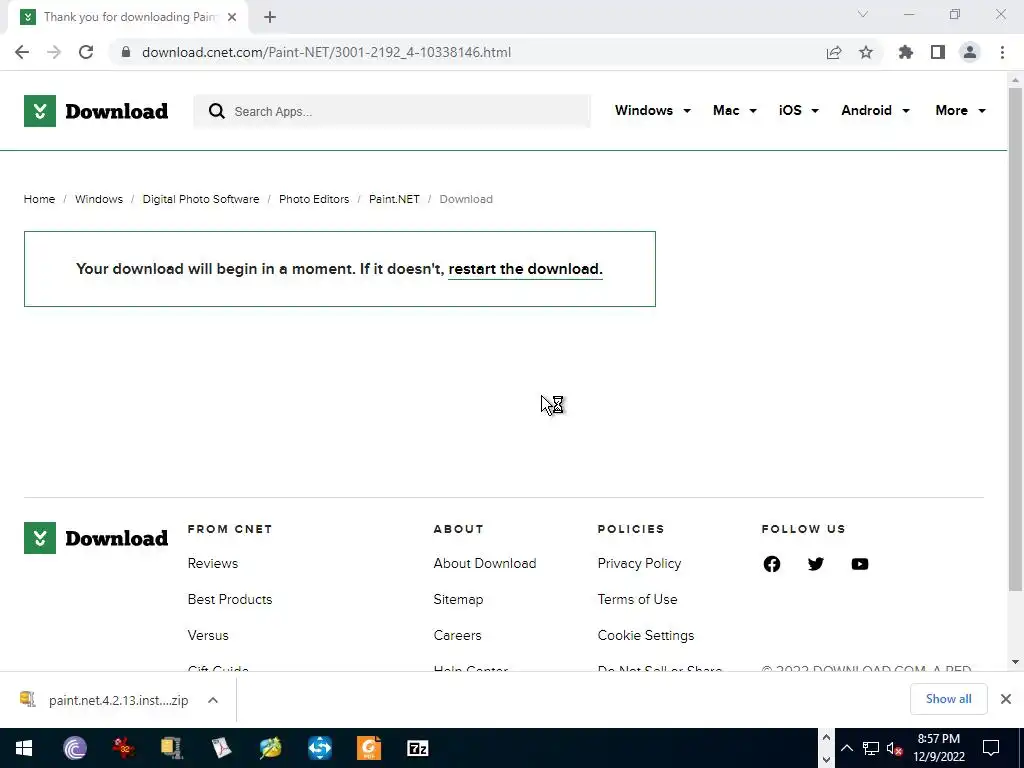Click the Home breadcrumb
The width and height of the screenshot is (1024, 768).
[39, 199]
